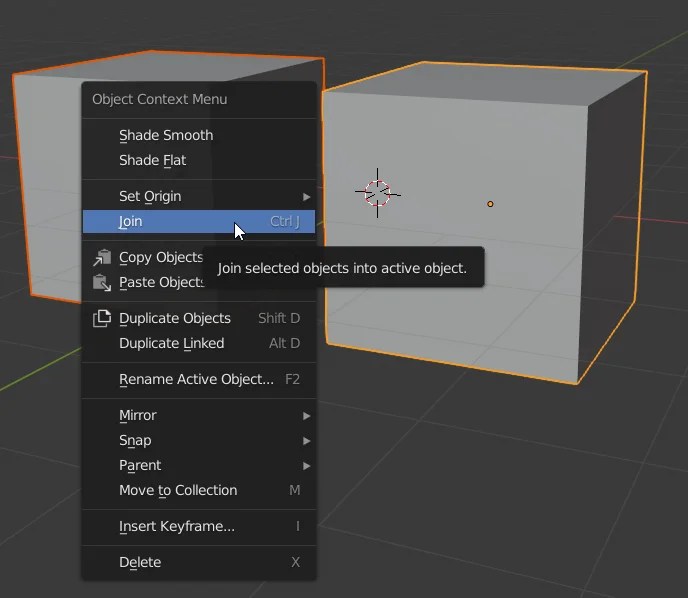This screenshot has height=598, width=688.
Task: Click the Alt D shortcut label
Action: 284,343
